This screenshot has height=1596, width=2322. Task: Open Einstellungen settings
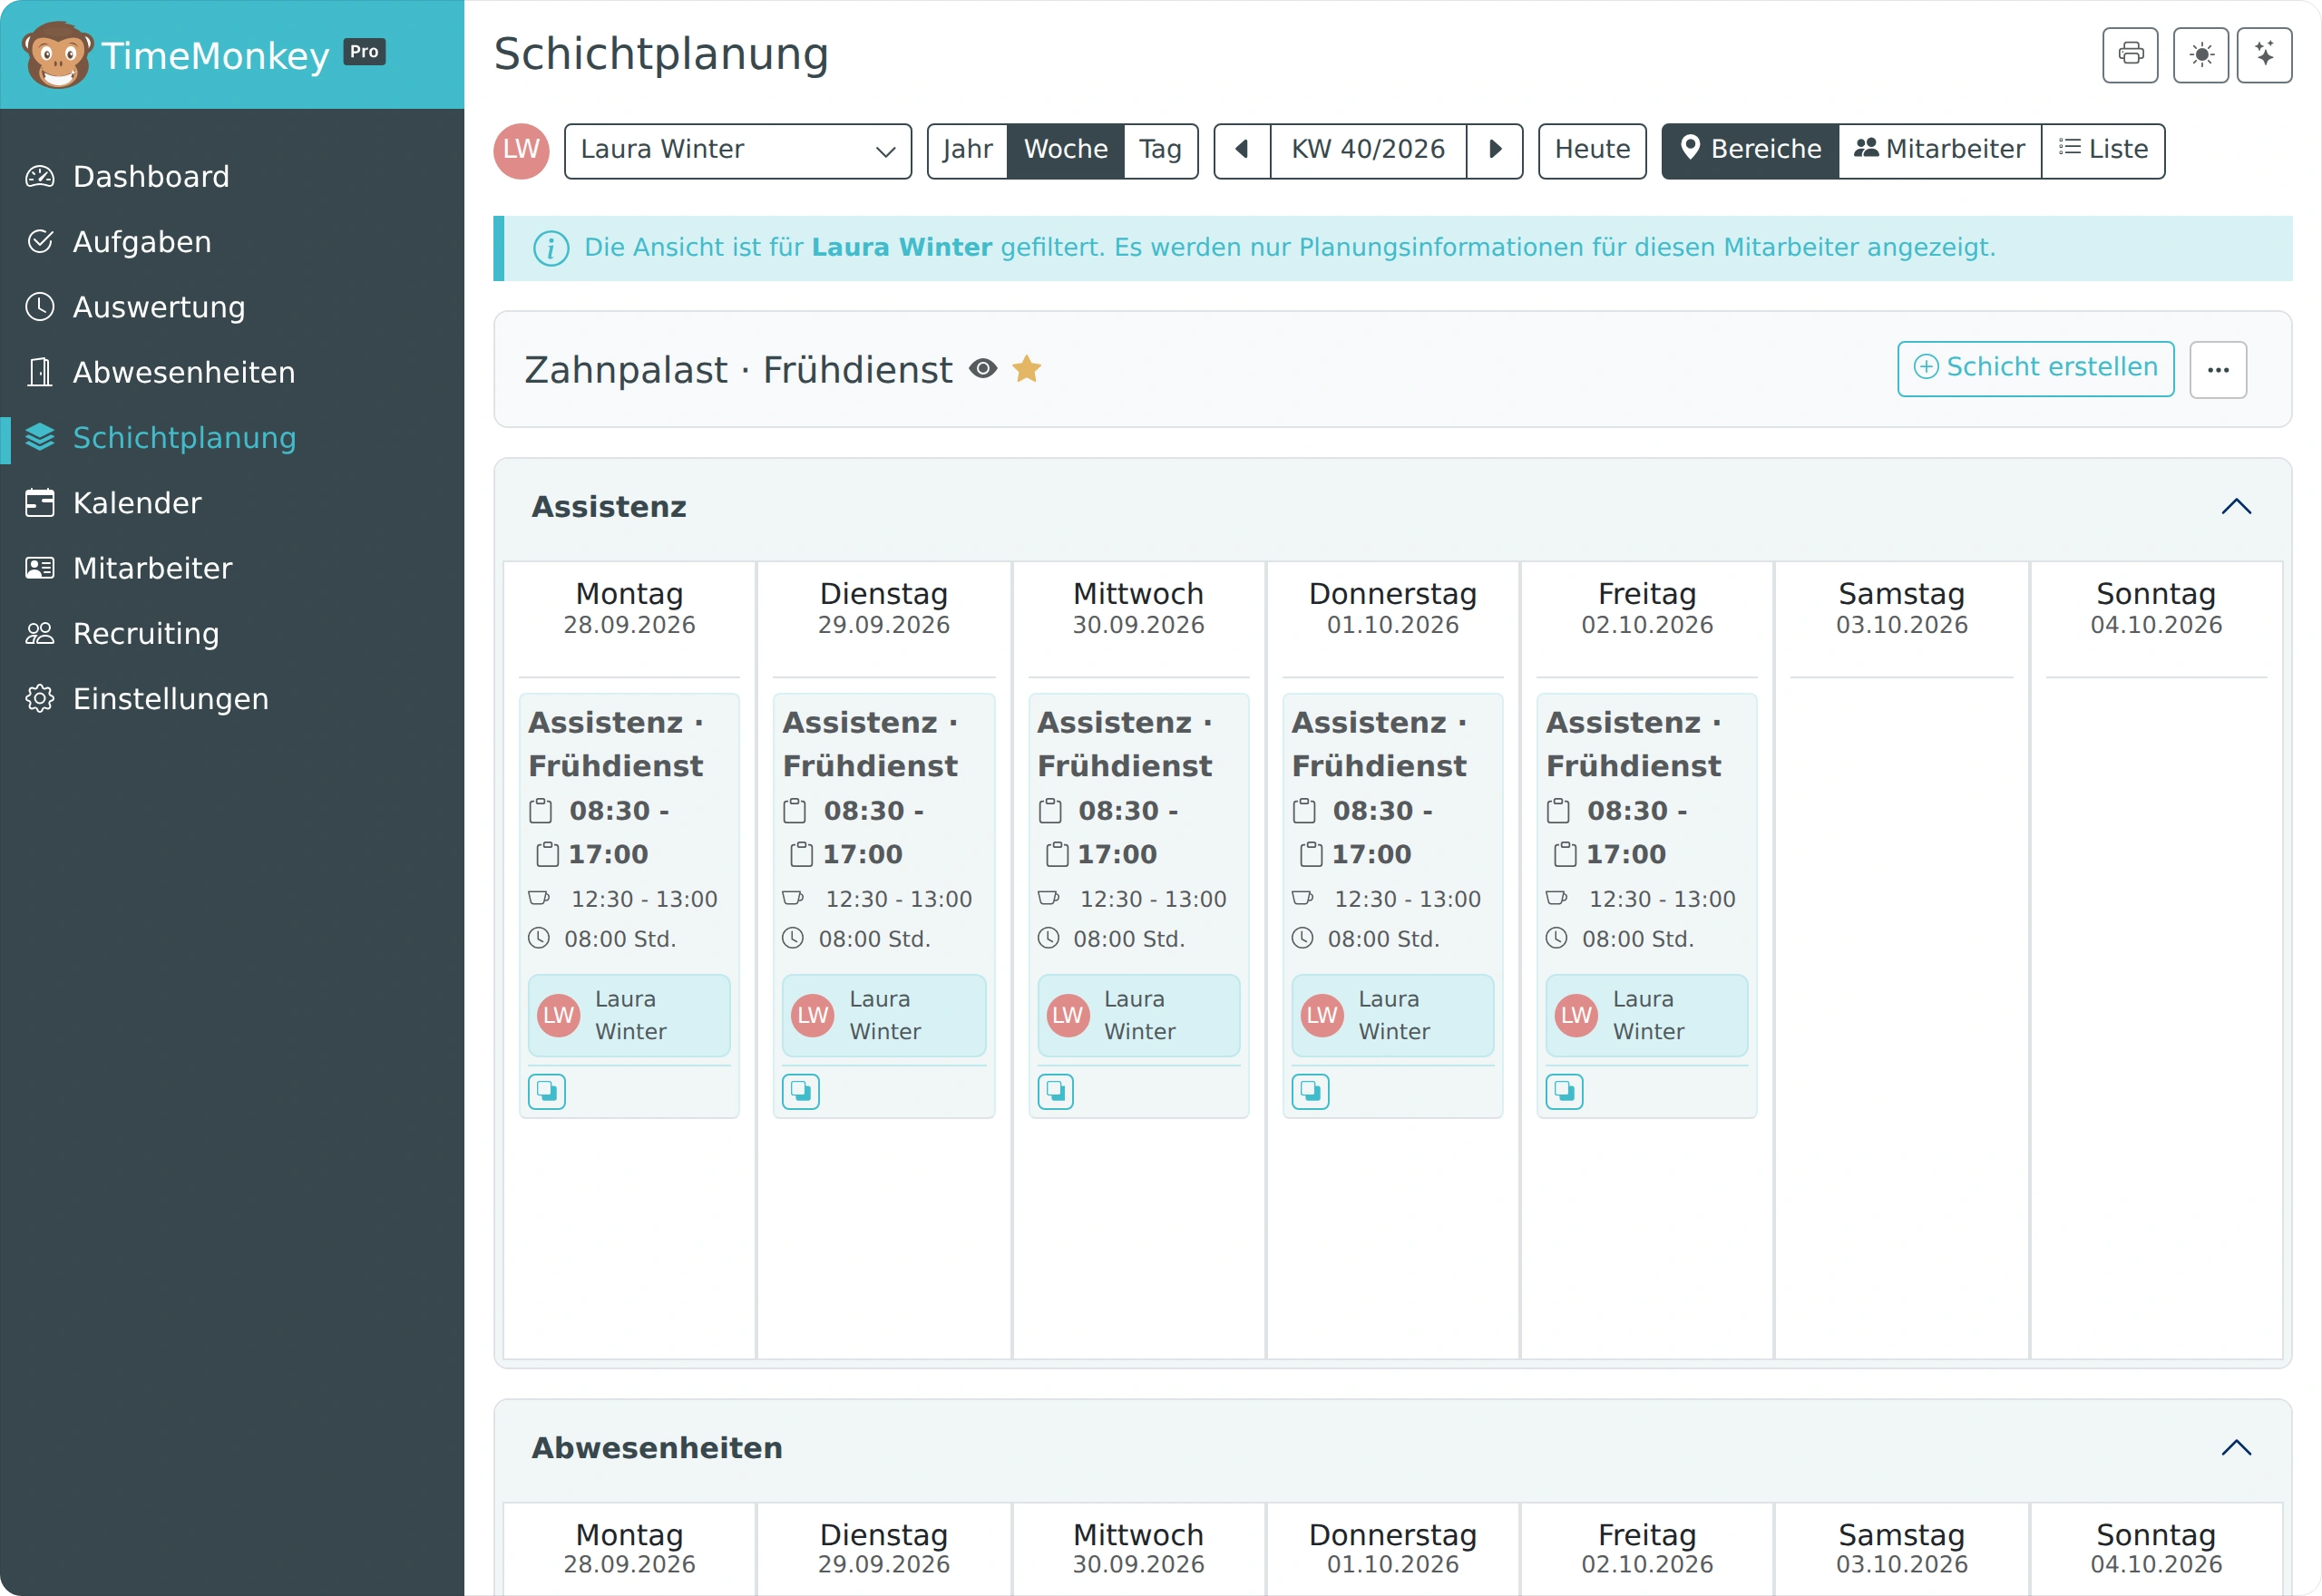point(232,699)
